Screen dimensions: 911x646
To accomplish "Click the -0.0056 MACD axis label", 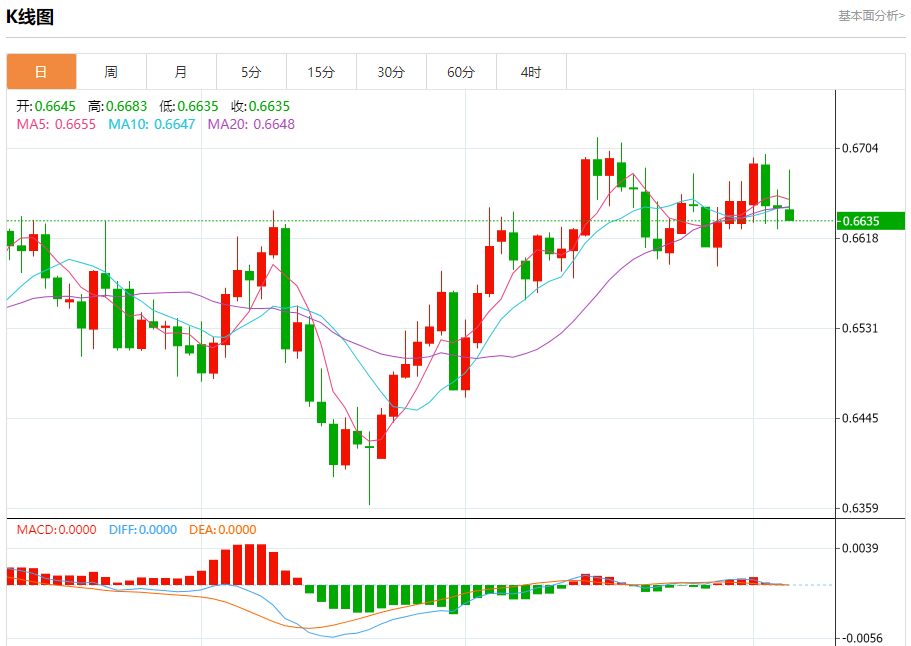I will point(860,638).
